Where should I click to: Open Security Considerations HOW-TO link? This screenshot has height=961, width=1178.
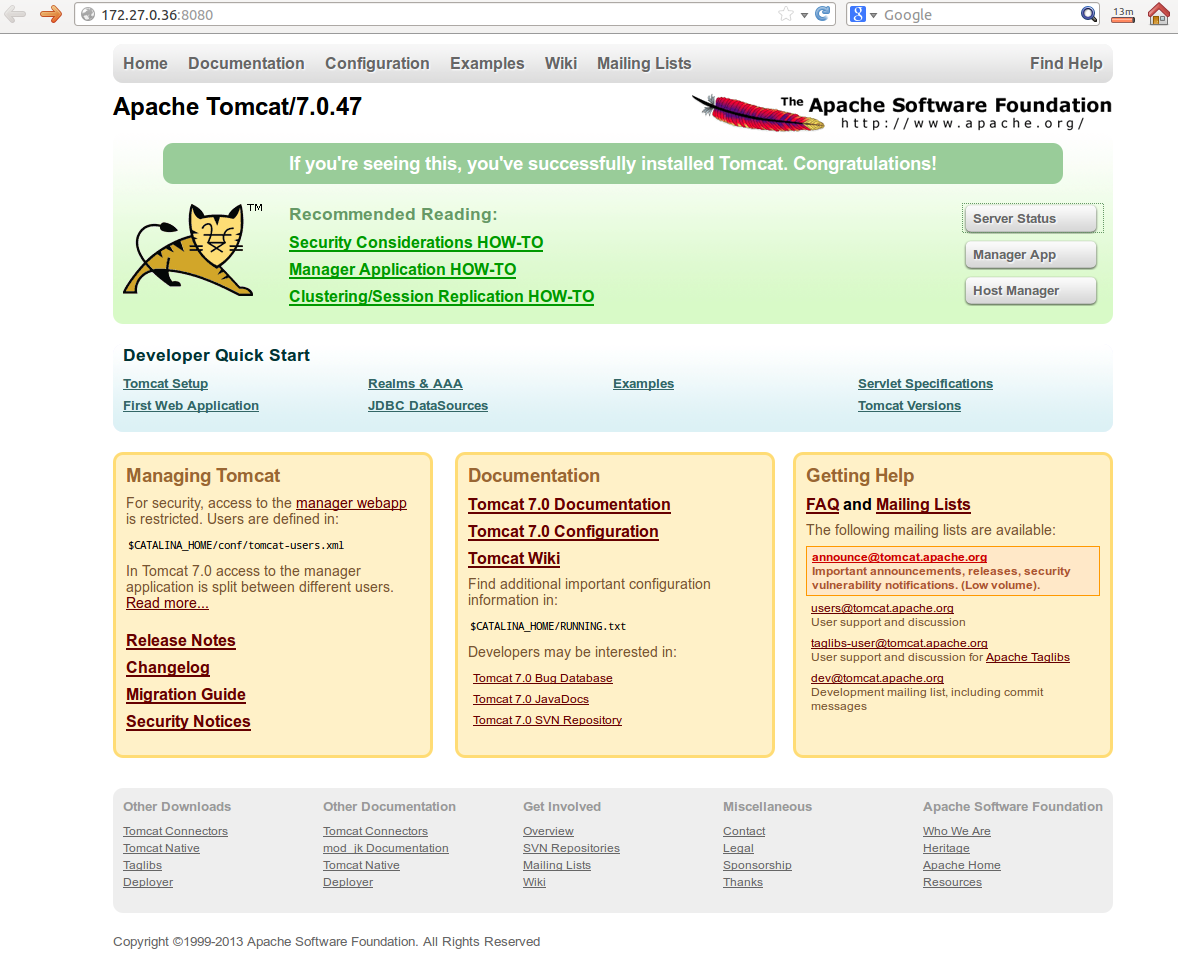415,243
